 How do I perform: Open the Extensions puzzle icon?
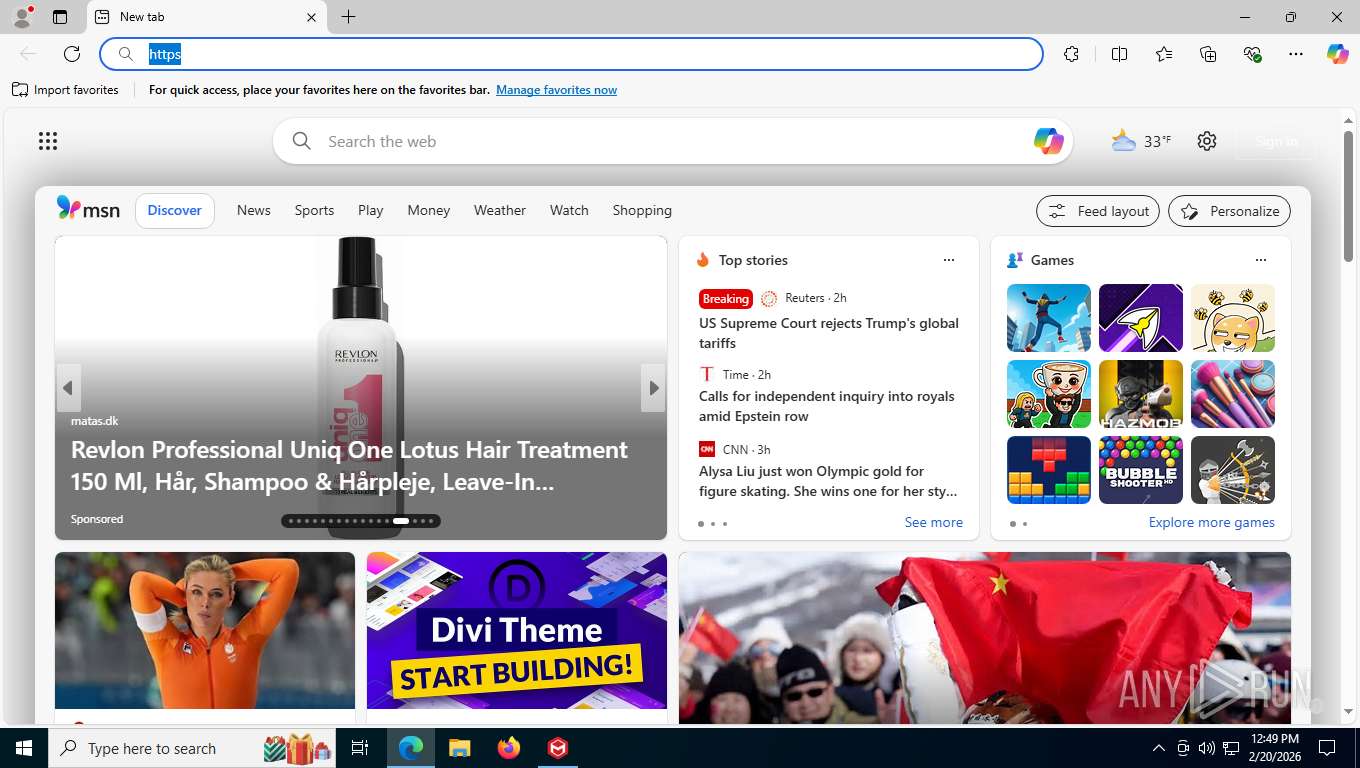pyautogui.click(x=1071, y=54)
